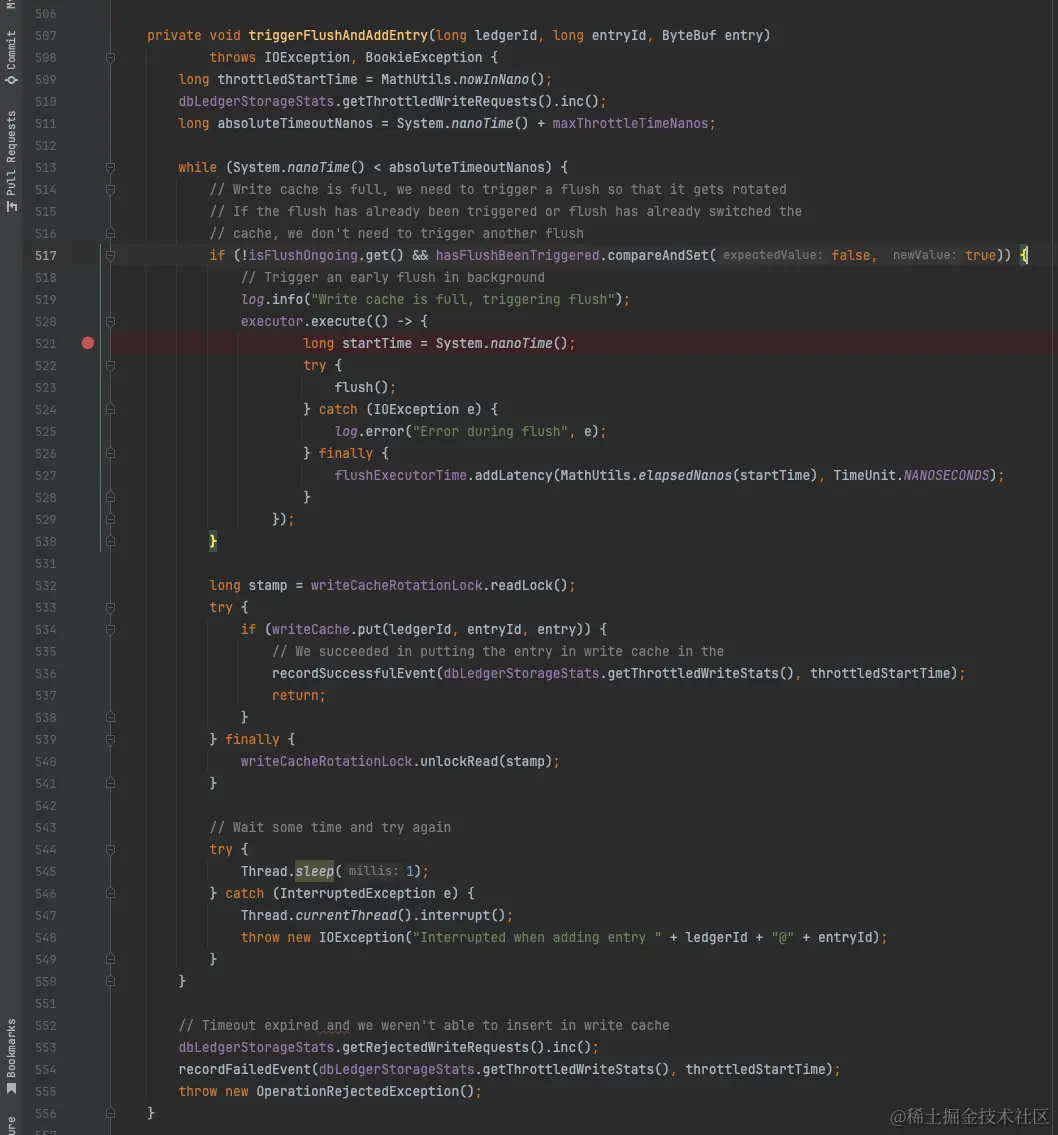
Task: Open the Pull Requests tool window tab
Action: (11, 161)
